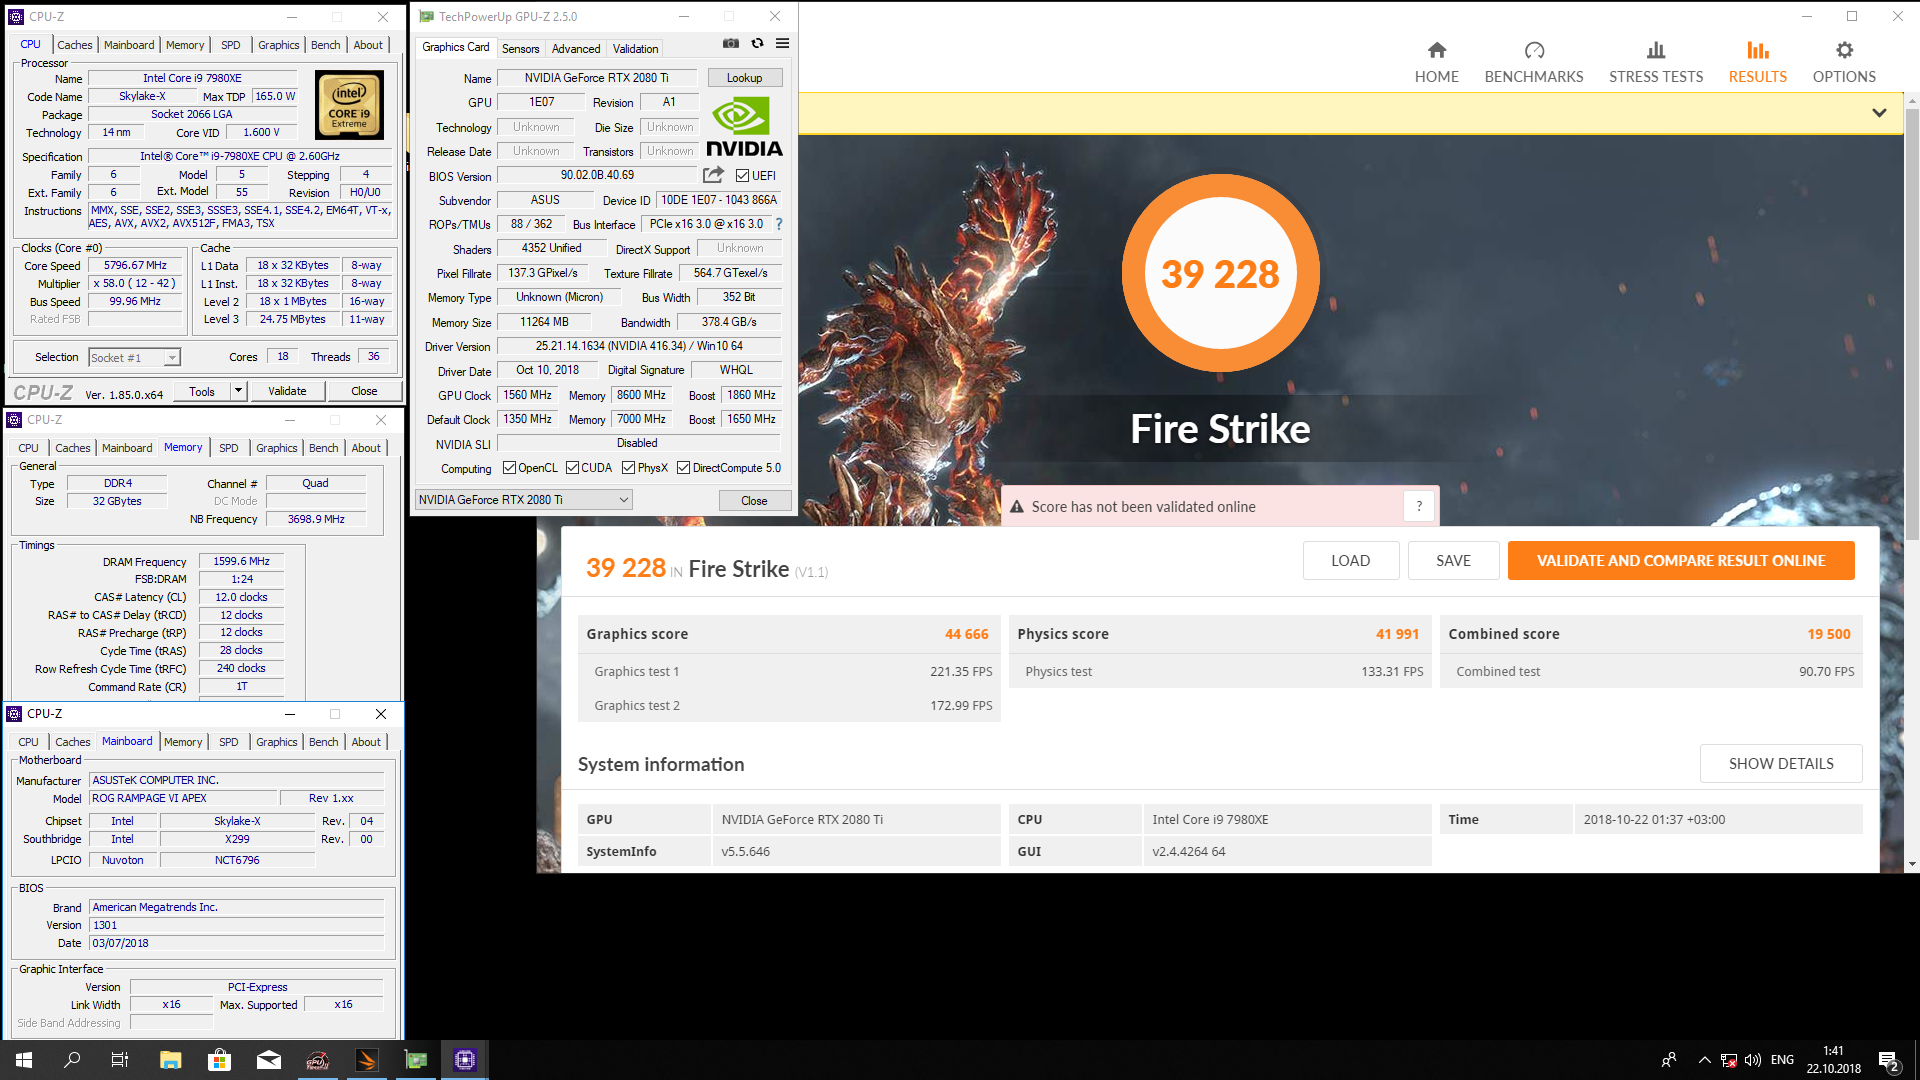Open SPD tab in bottom CPU-Z window
The image size is (1920, 1080).
[x=229, y=742]
